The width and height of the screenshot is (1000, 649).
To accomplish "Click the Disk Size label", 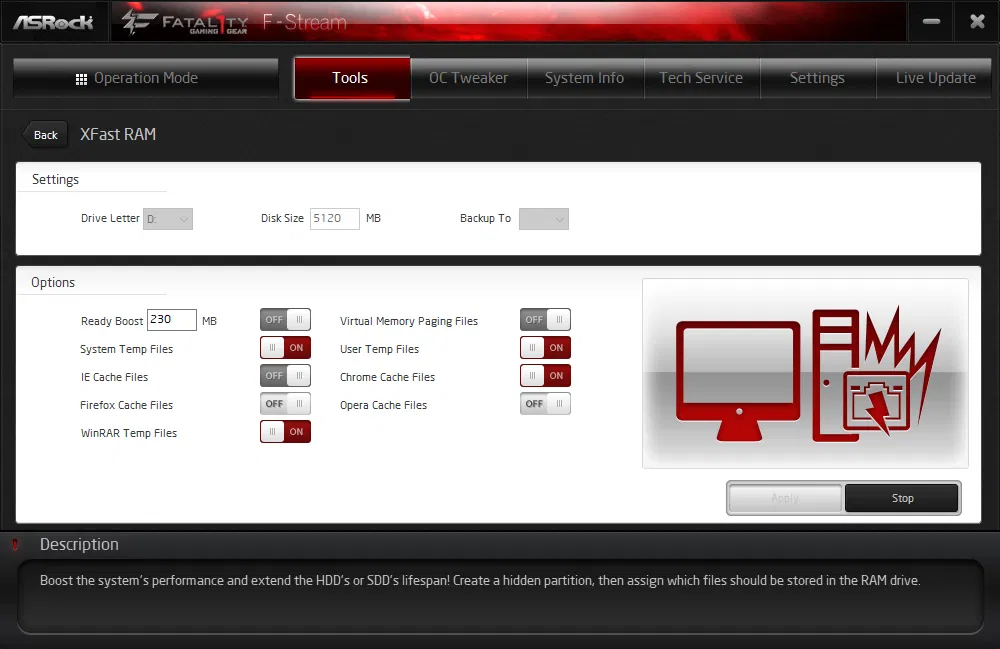I will [282, 218].
